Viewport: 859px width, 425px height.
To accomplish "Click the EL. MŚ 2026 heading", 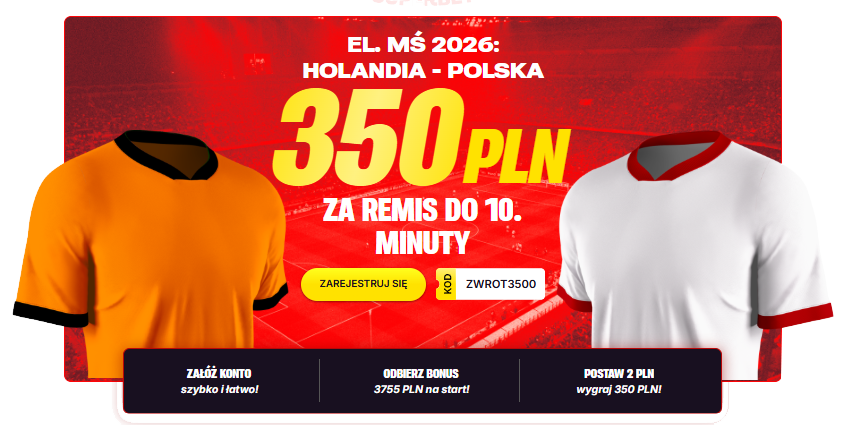I will click(423, 45).
